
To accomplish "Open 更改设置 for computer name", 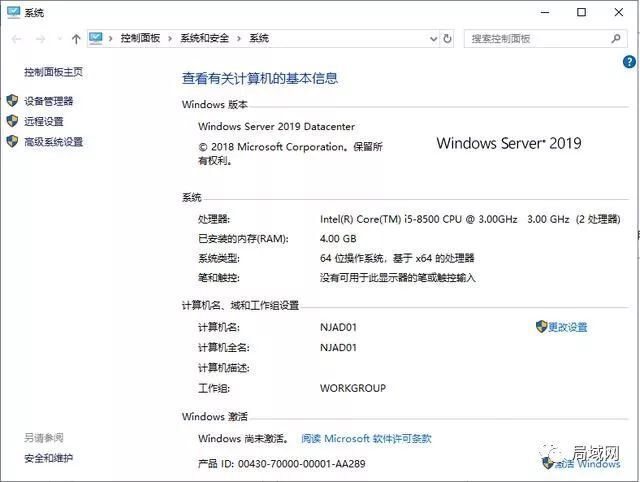I will [567, 327].
